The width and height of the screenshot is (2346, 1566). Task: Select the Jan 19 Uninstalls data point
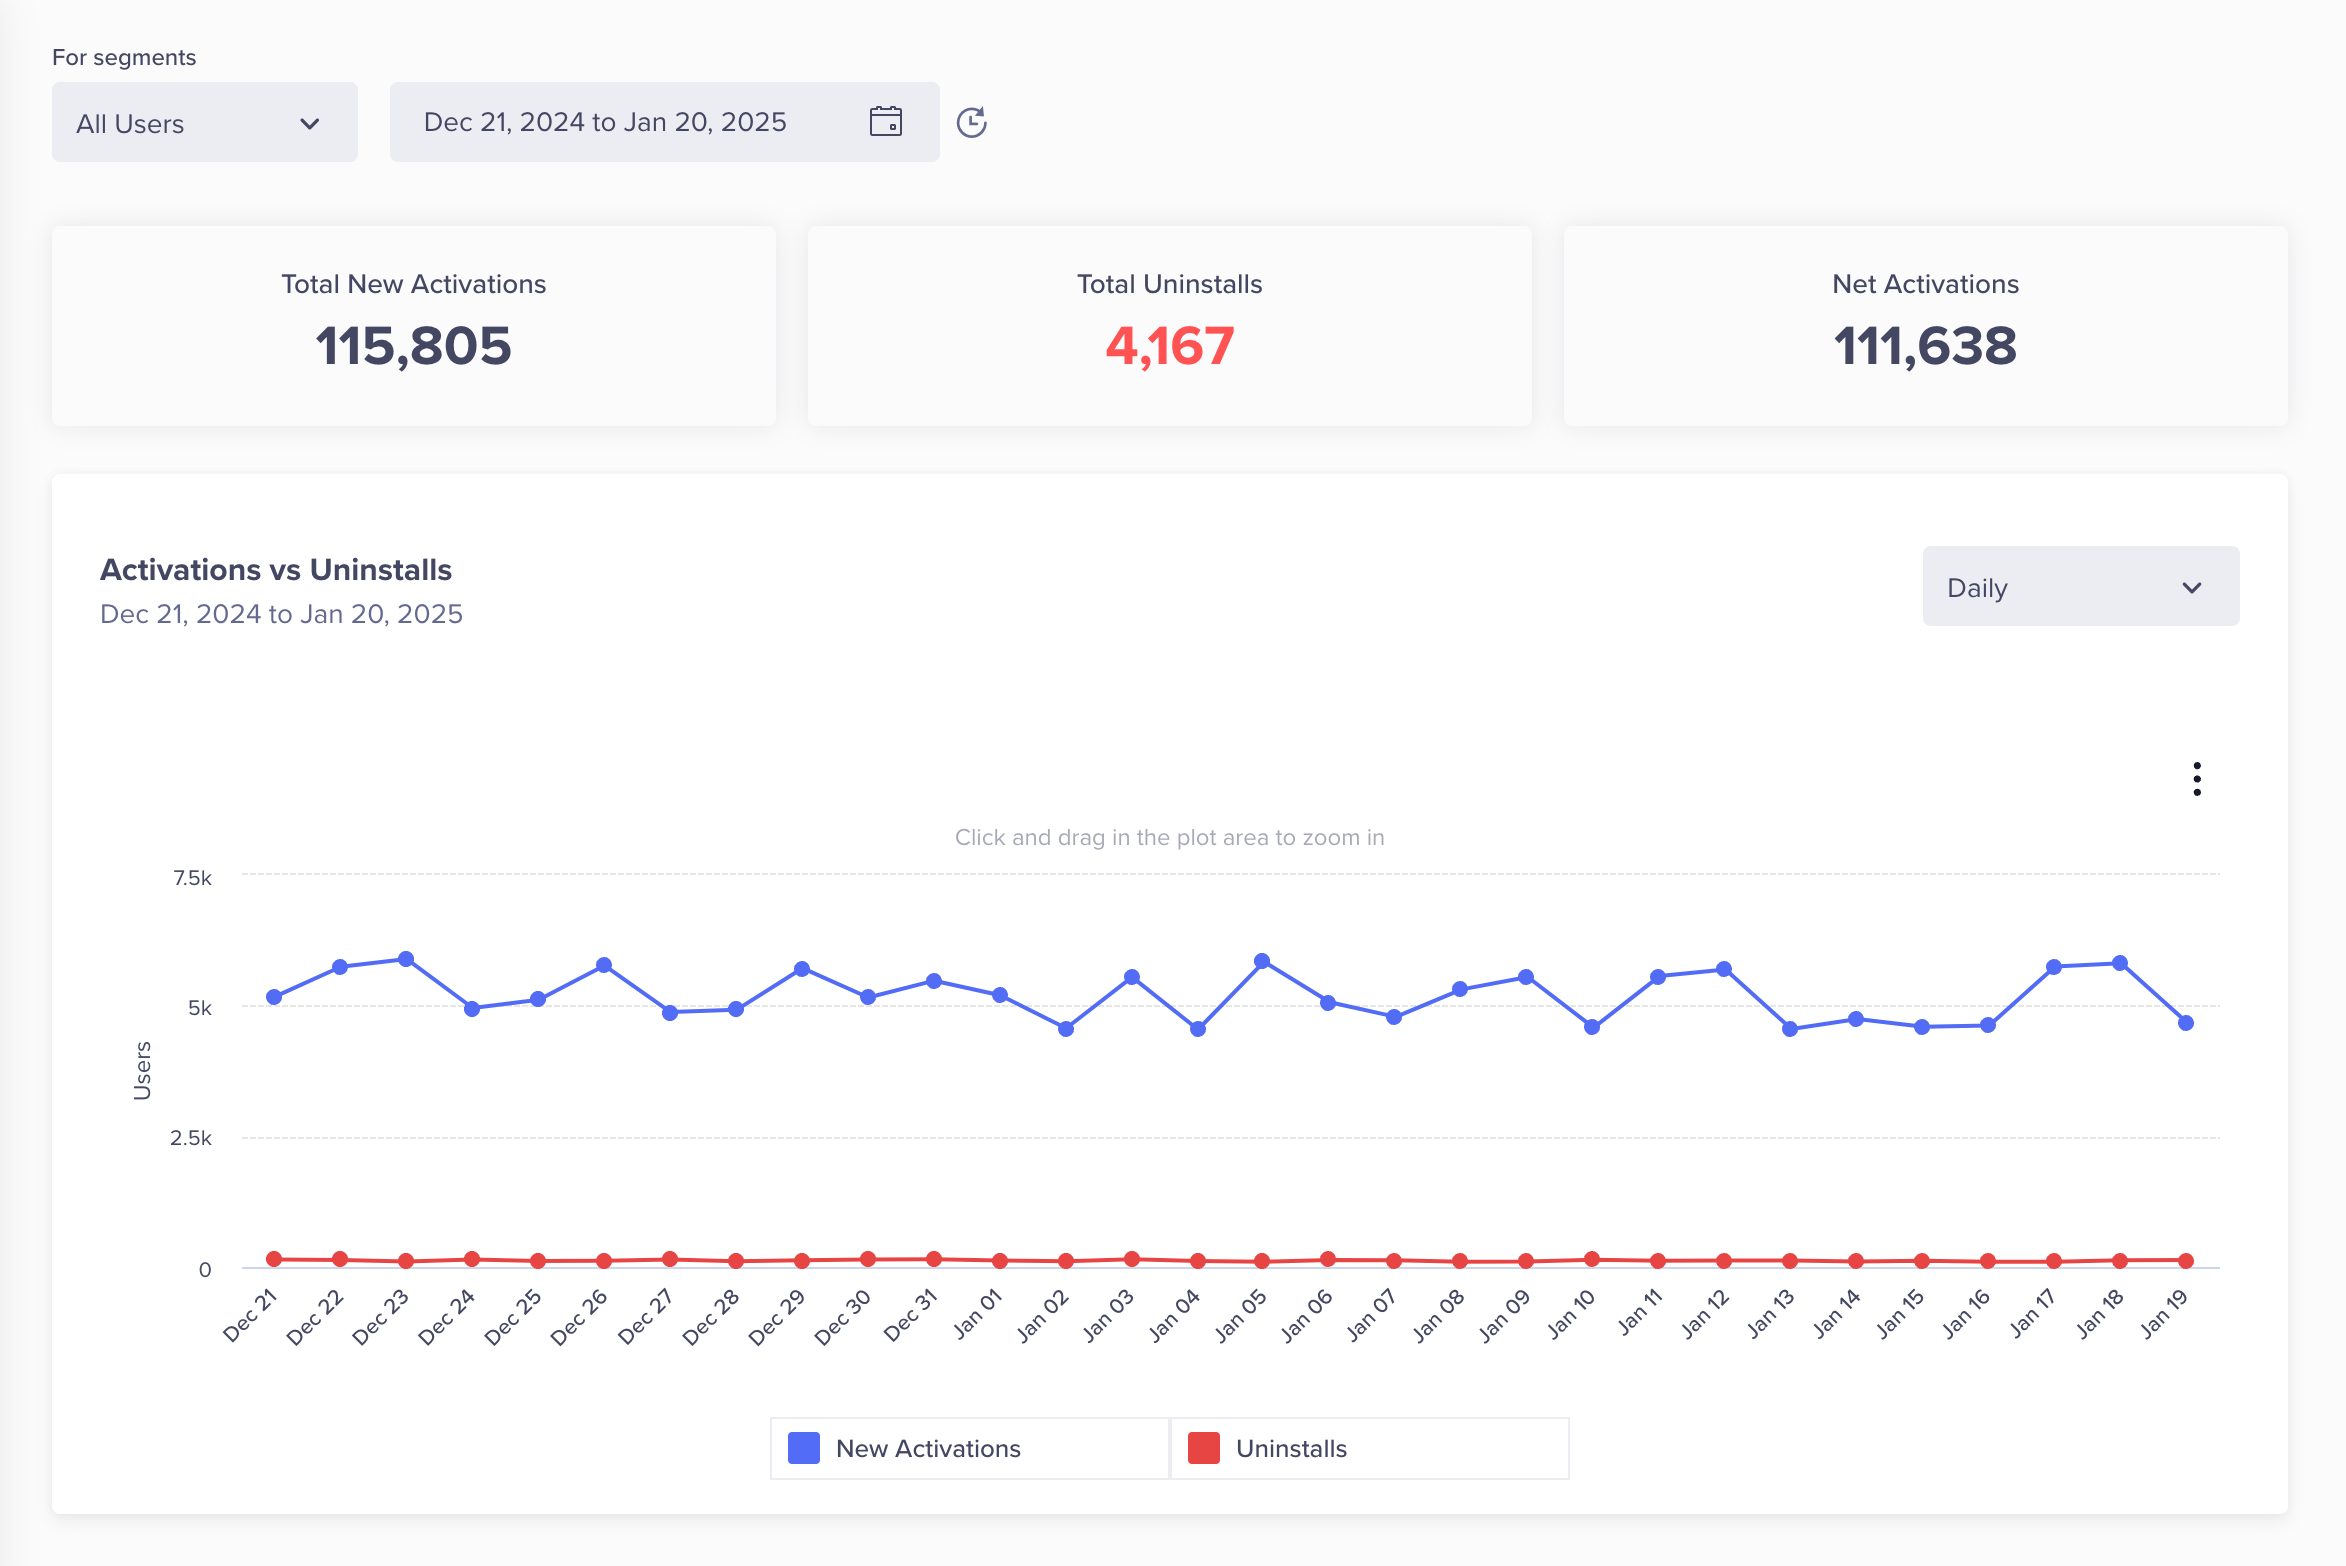[x=2186, y=1261]
